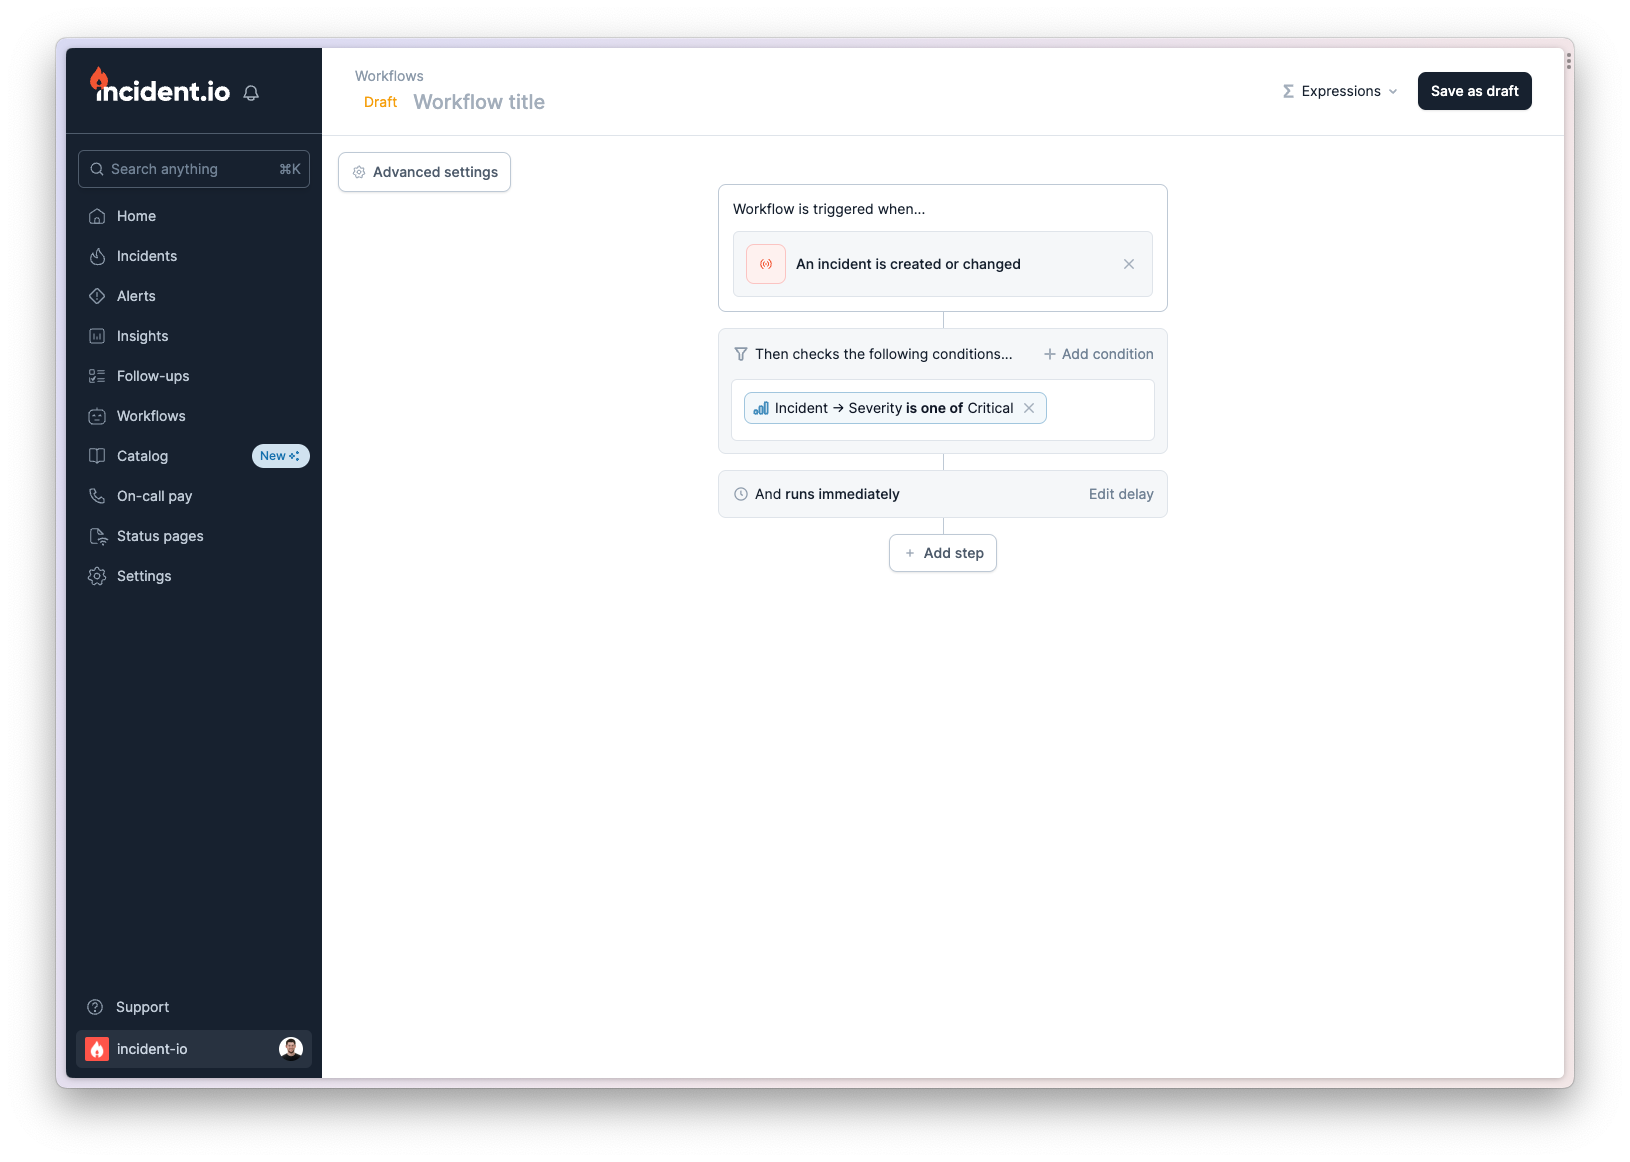Click the severity bars icon in condition
Image resolution: width=1630 pixels, height=1162 pixels.
point(761,408)
